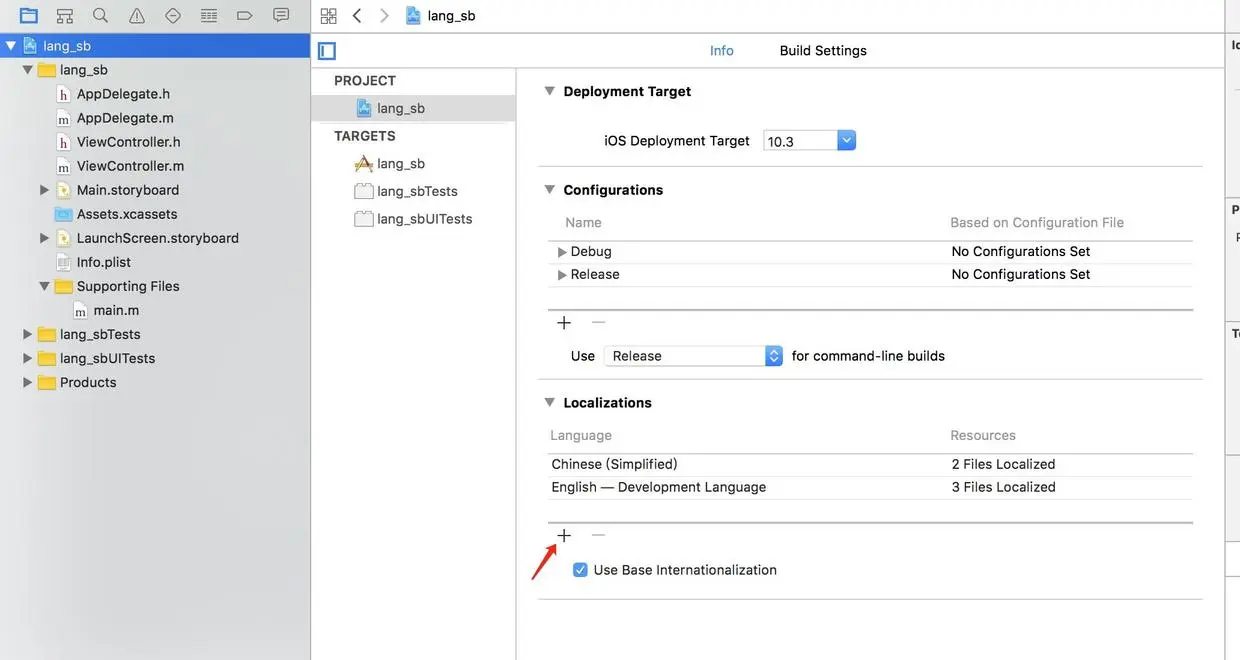Expand LaunchScreen.storyboard in navigator

(x=44, y=238)
